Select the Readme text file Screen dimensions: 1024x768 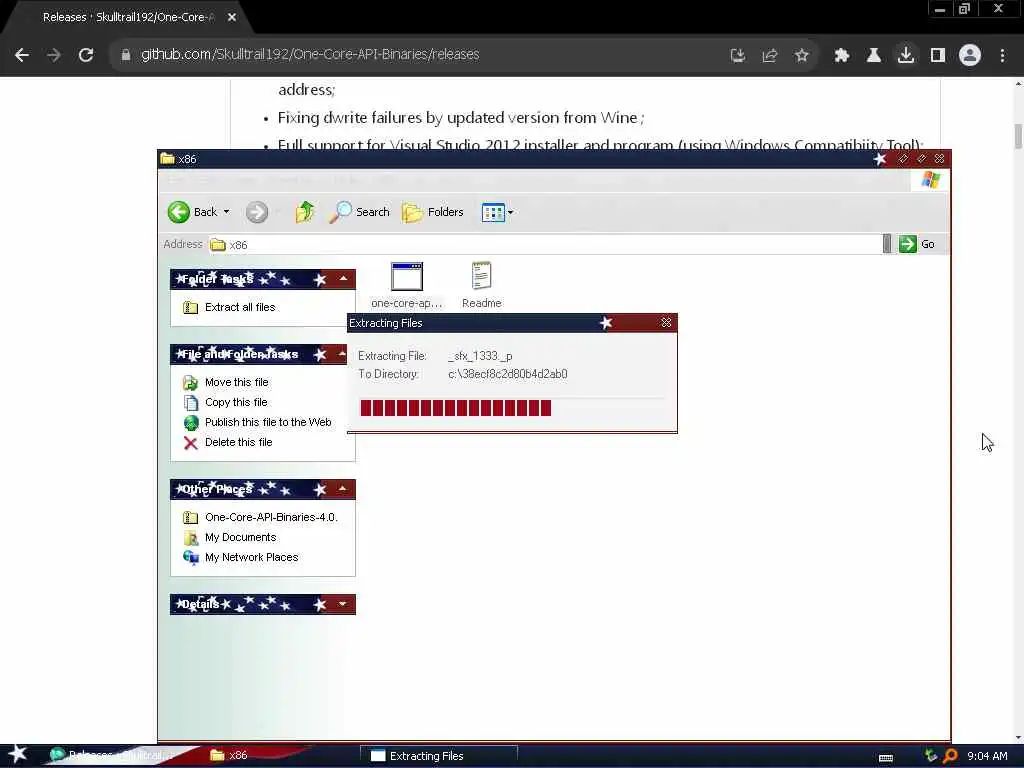pyautogui.click(x=481, y=285)
